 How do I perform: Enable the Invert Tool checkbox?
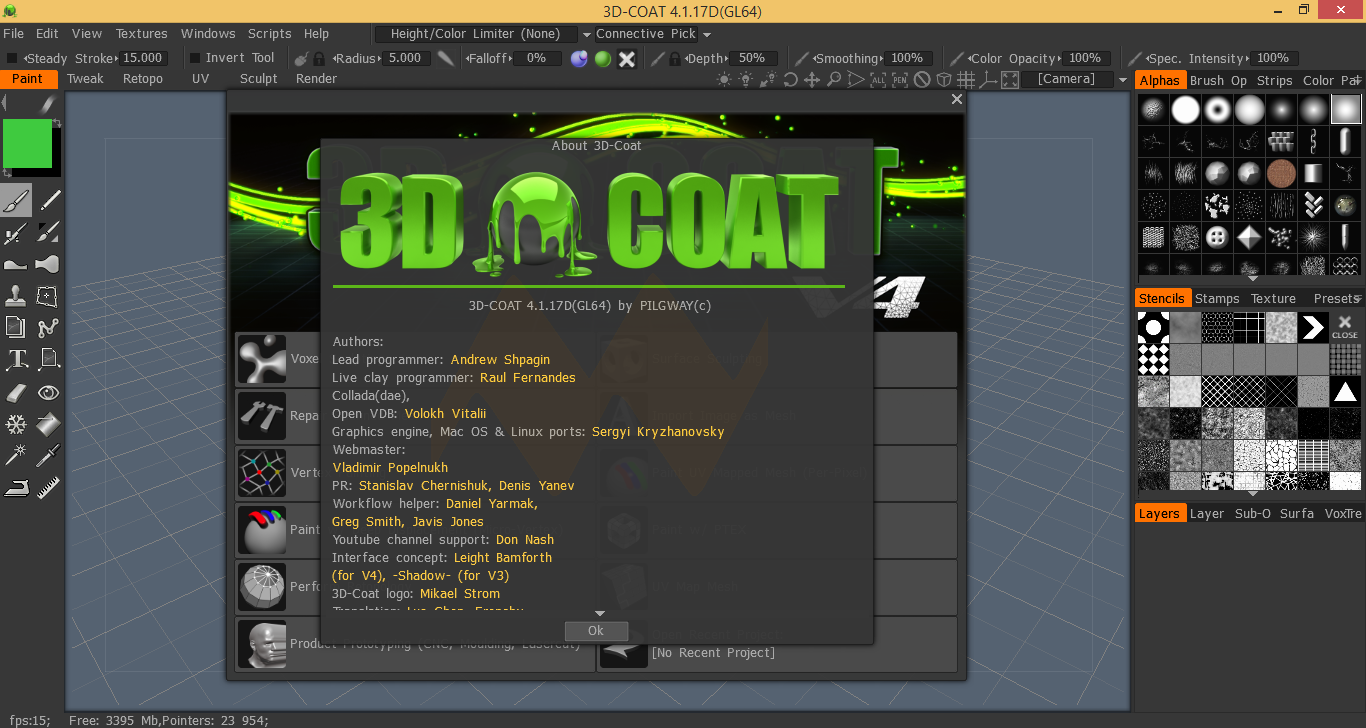196,57
